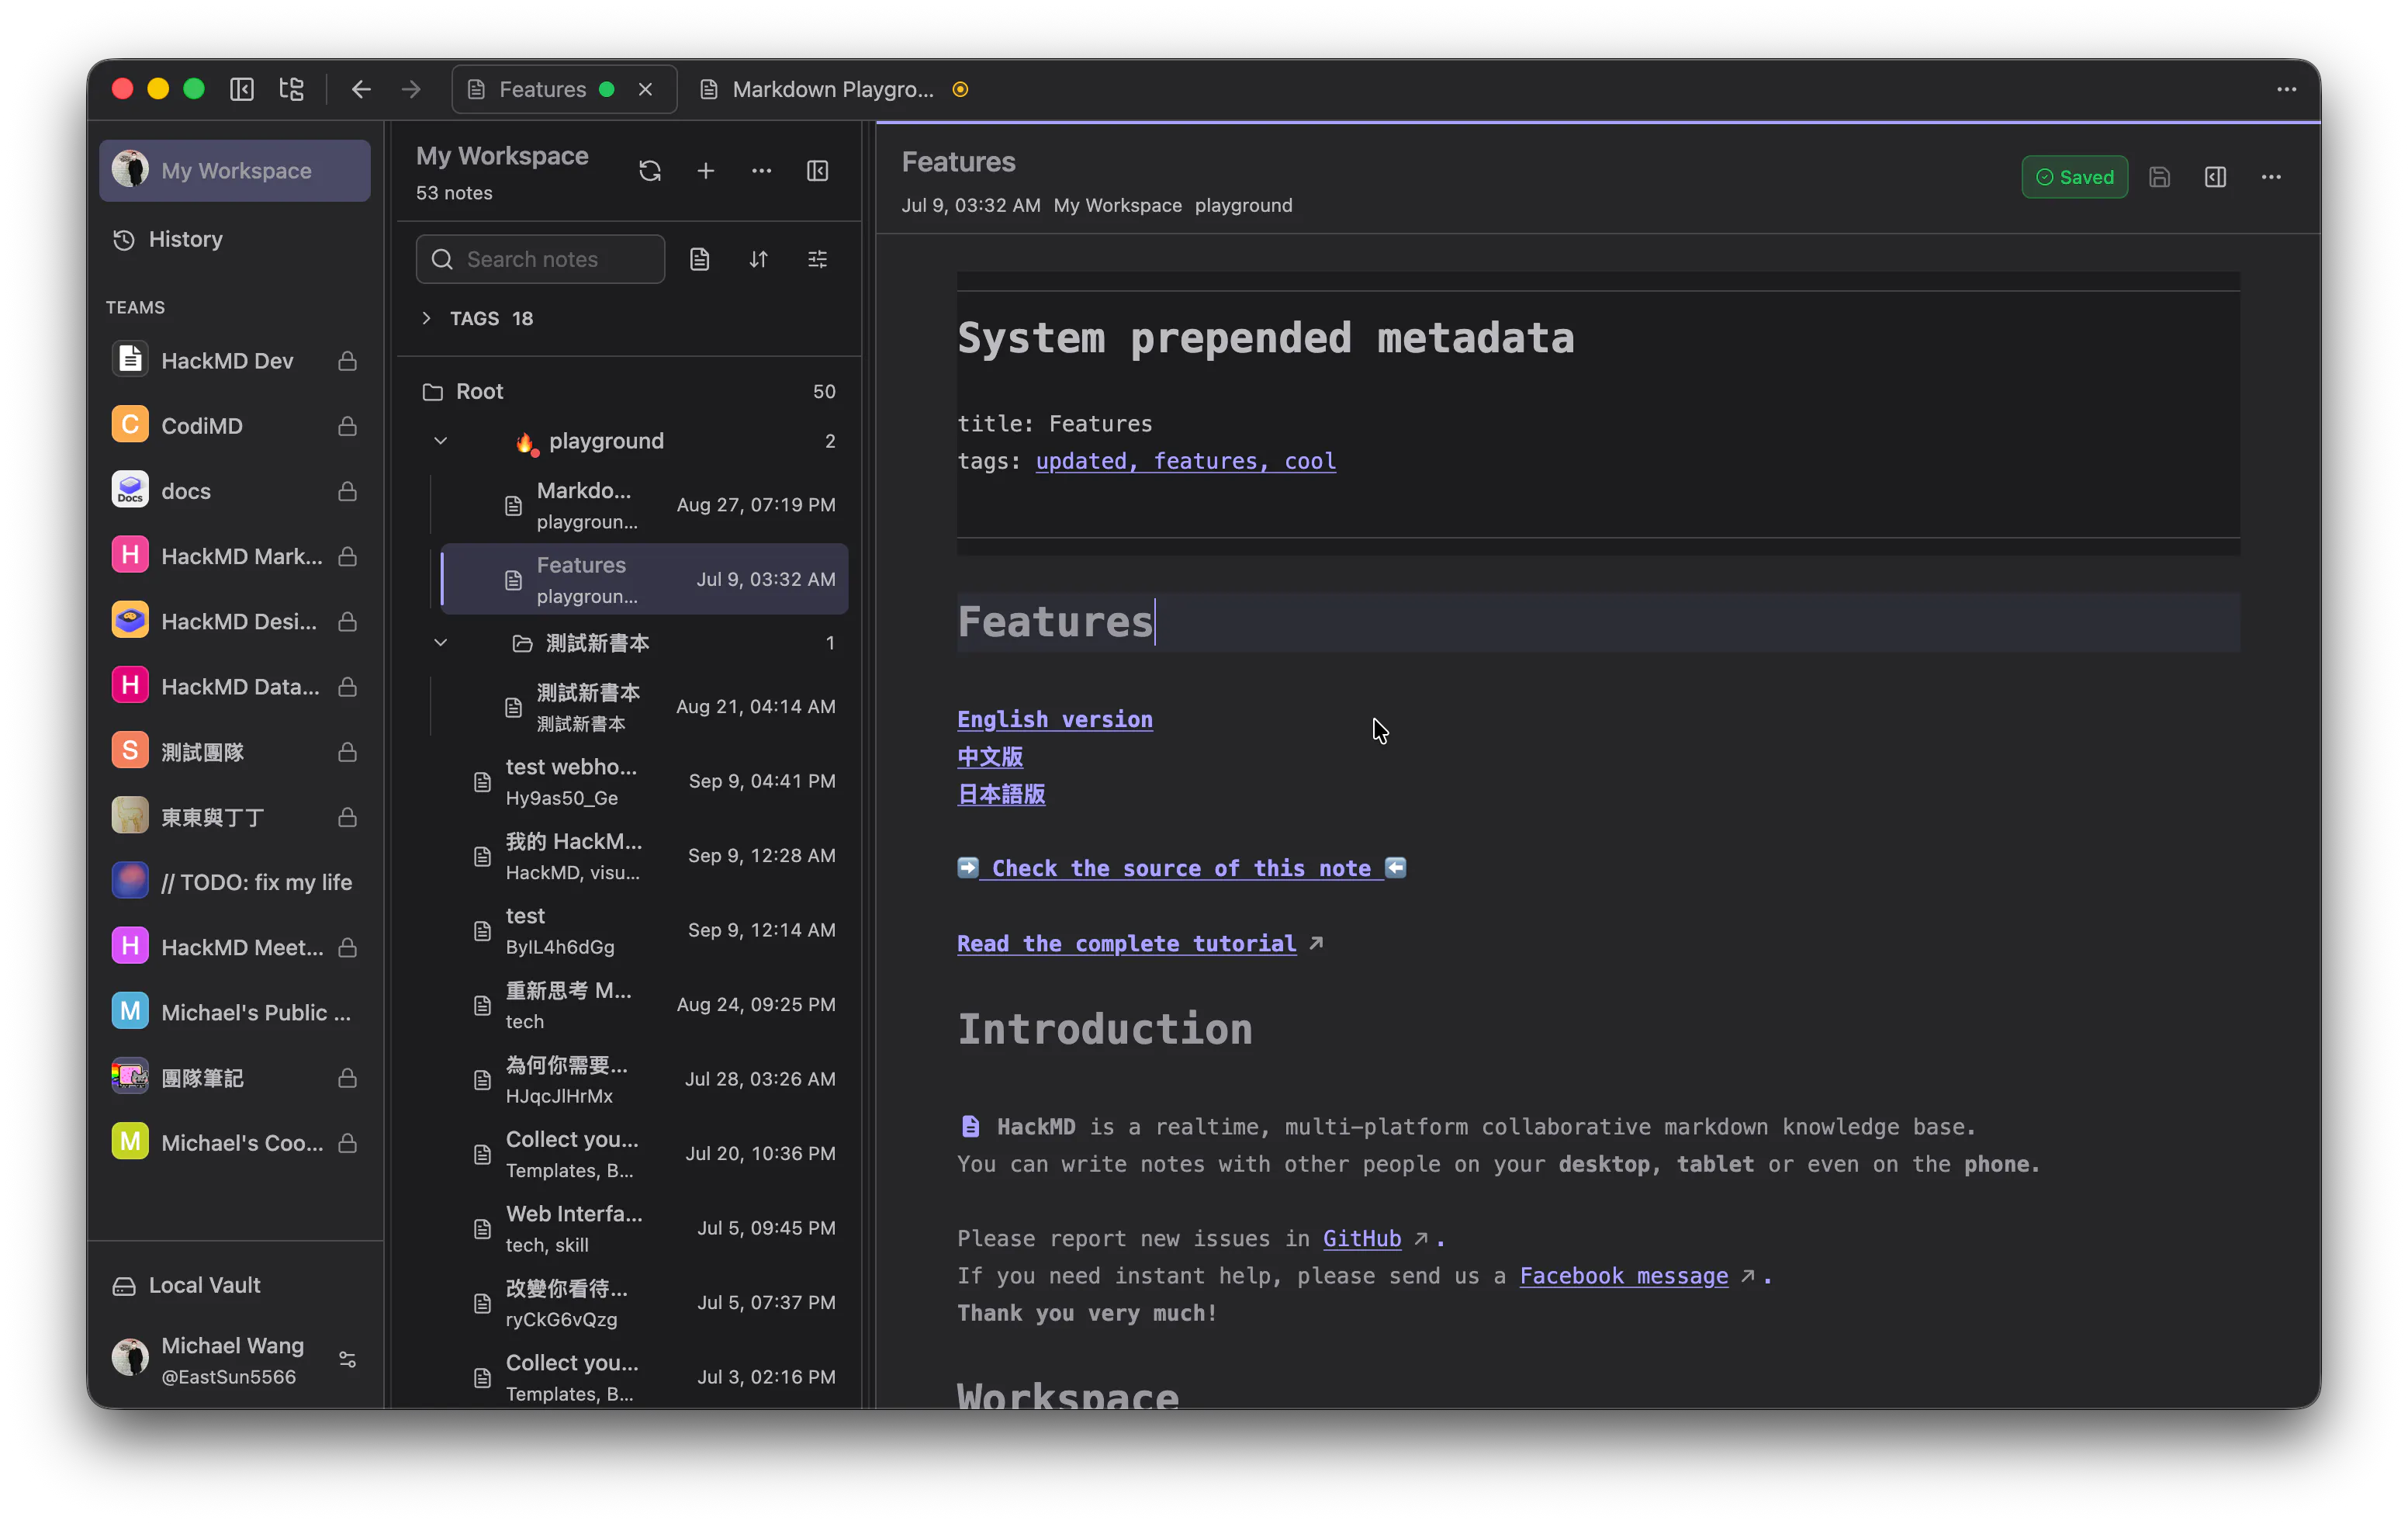Collapse the playground folder chevron
The image size is (2408, 1524).
[441, 441]
